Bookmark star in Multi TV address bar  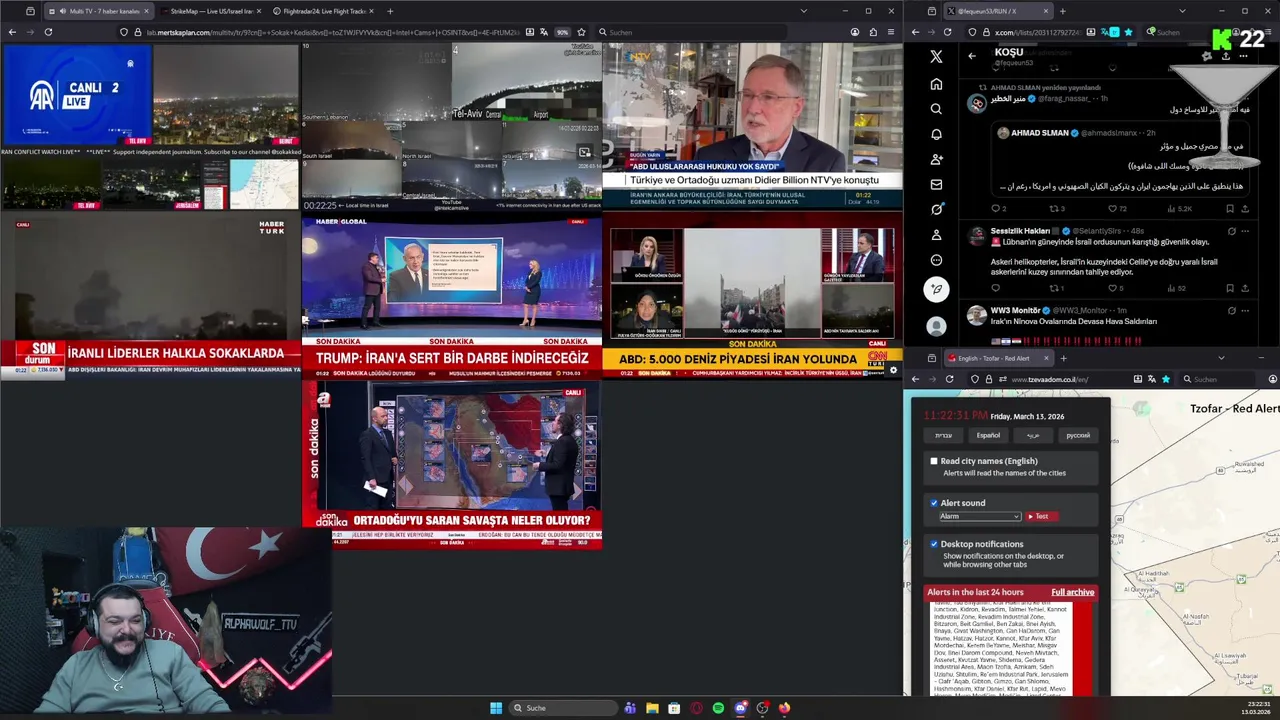point(581,32)
